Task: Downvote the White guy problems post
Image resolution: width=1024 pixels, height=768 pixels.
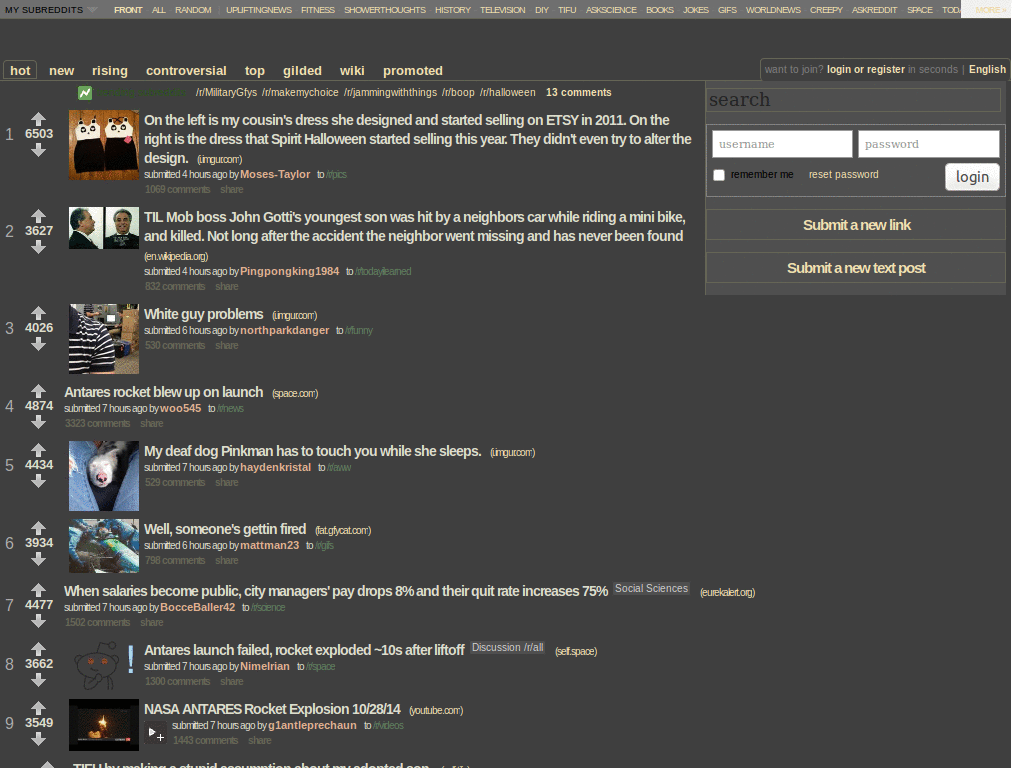Action: point(39,344)
